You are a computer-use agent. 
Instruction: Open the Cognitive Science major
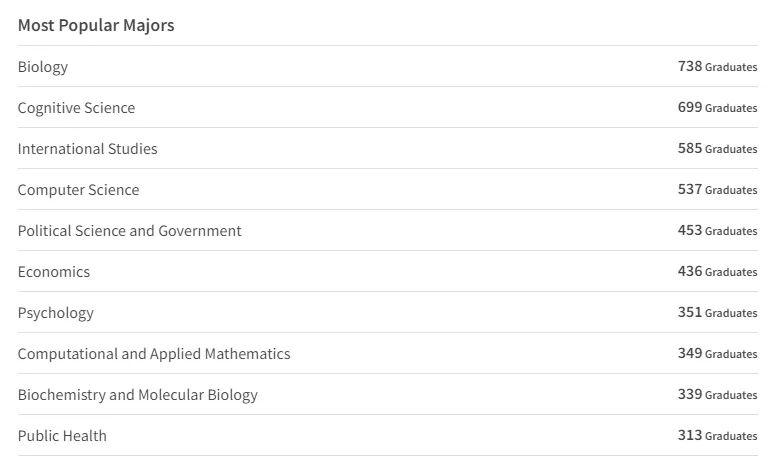tap(76, 108)
